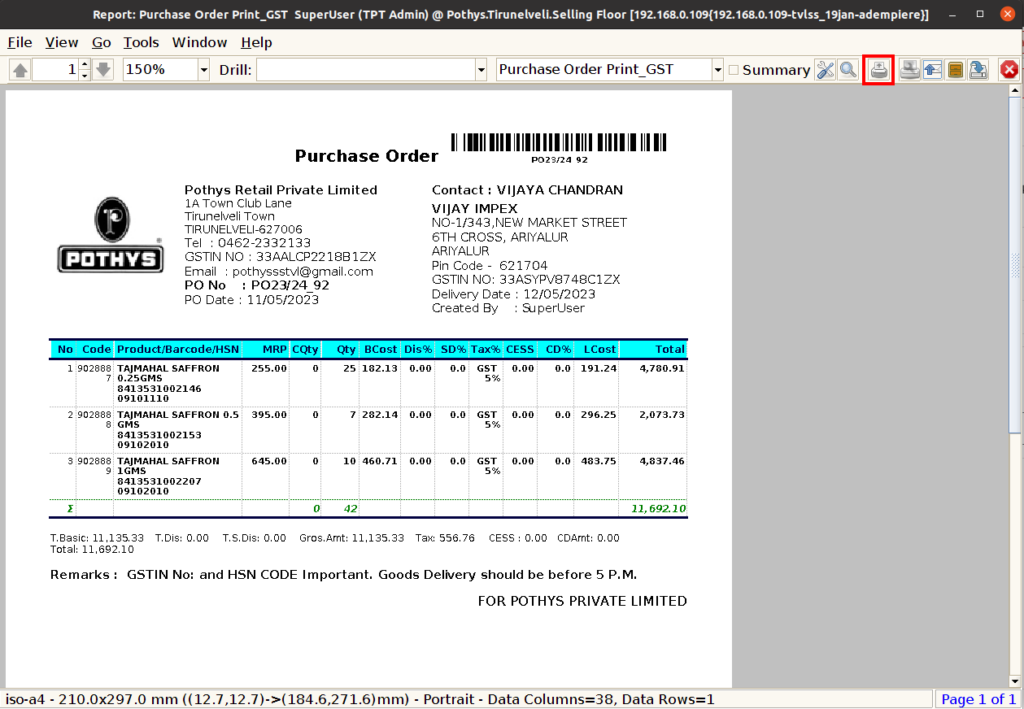Export report with the drive arrow icon

click(x=978, y=69)
